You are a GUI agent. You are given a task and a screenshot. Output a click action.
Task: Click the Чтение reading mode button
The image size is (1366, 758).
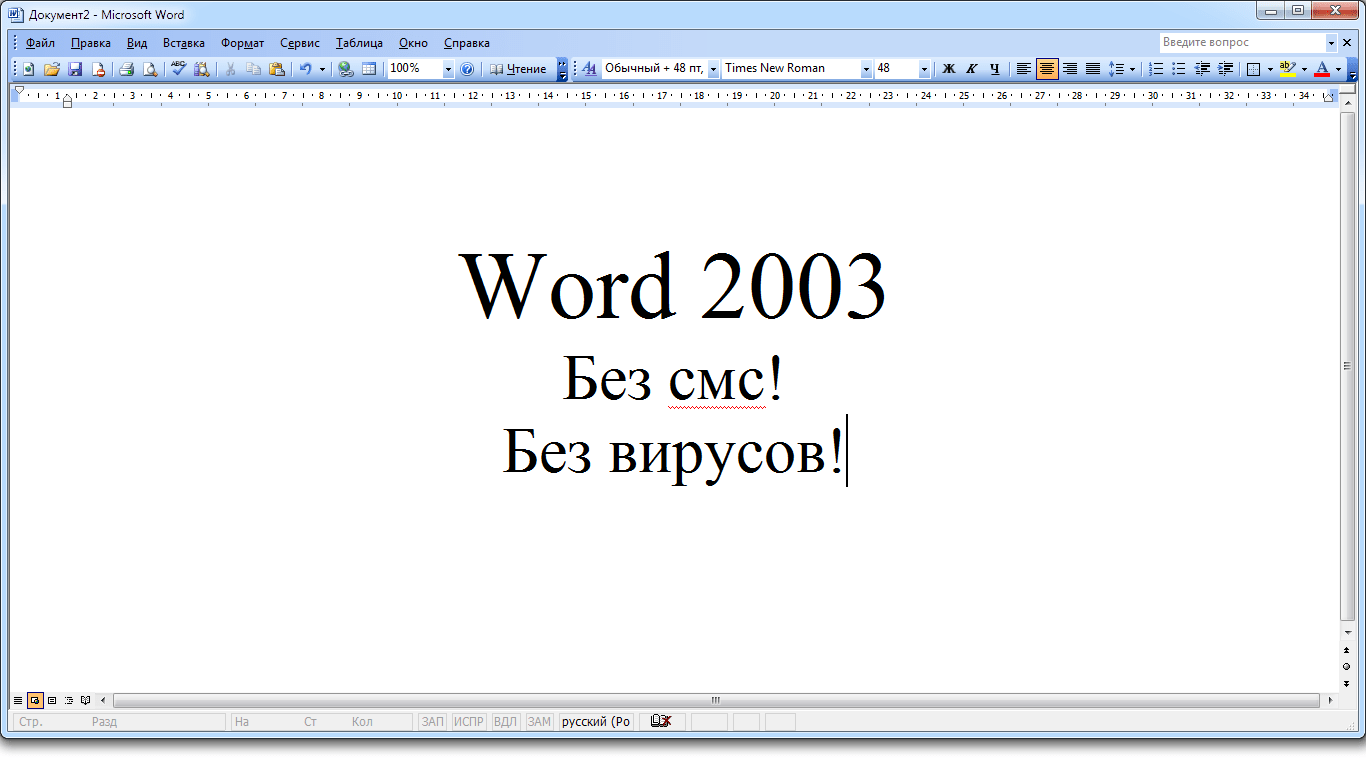518,69
